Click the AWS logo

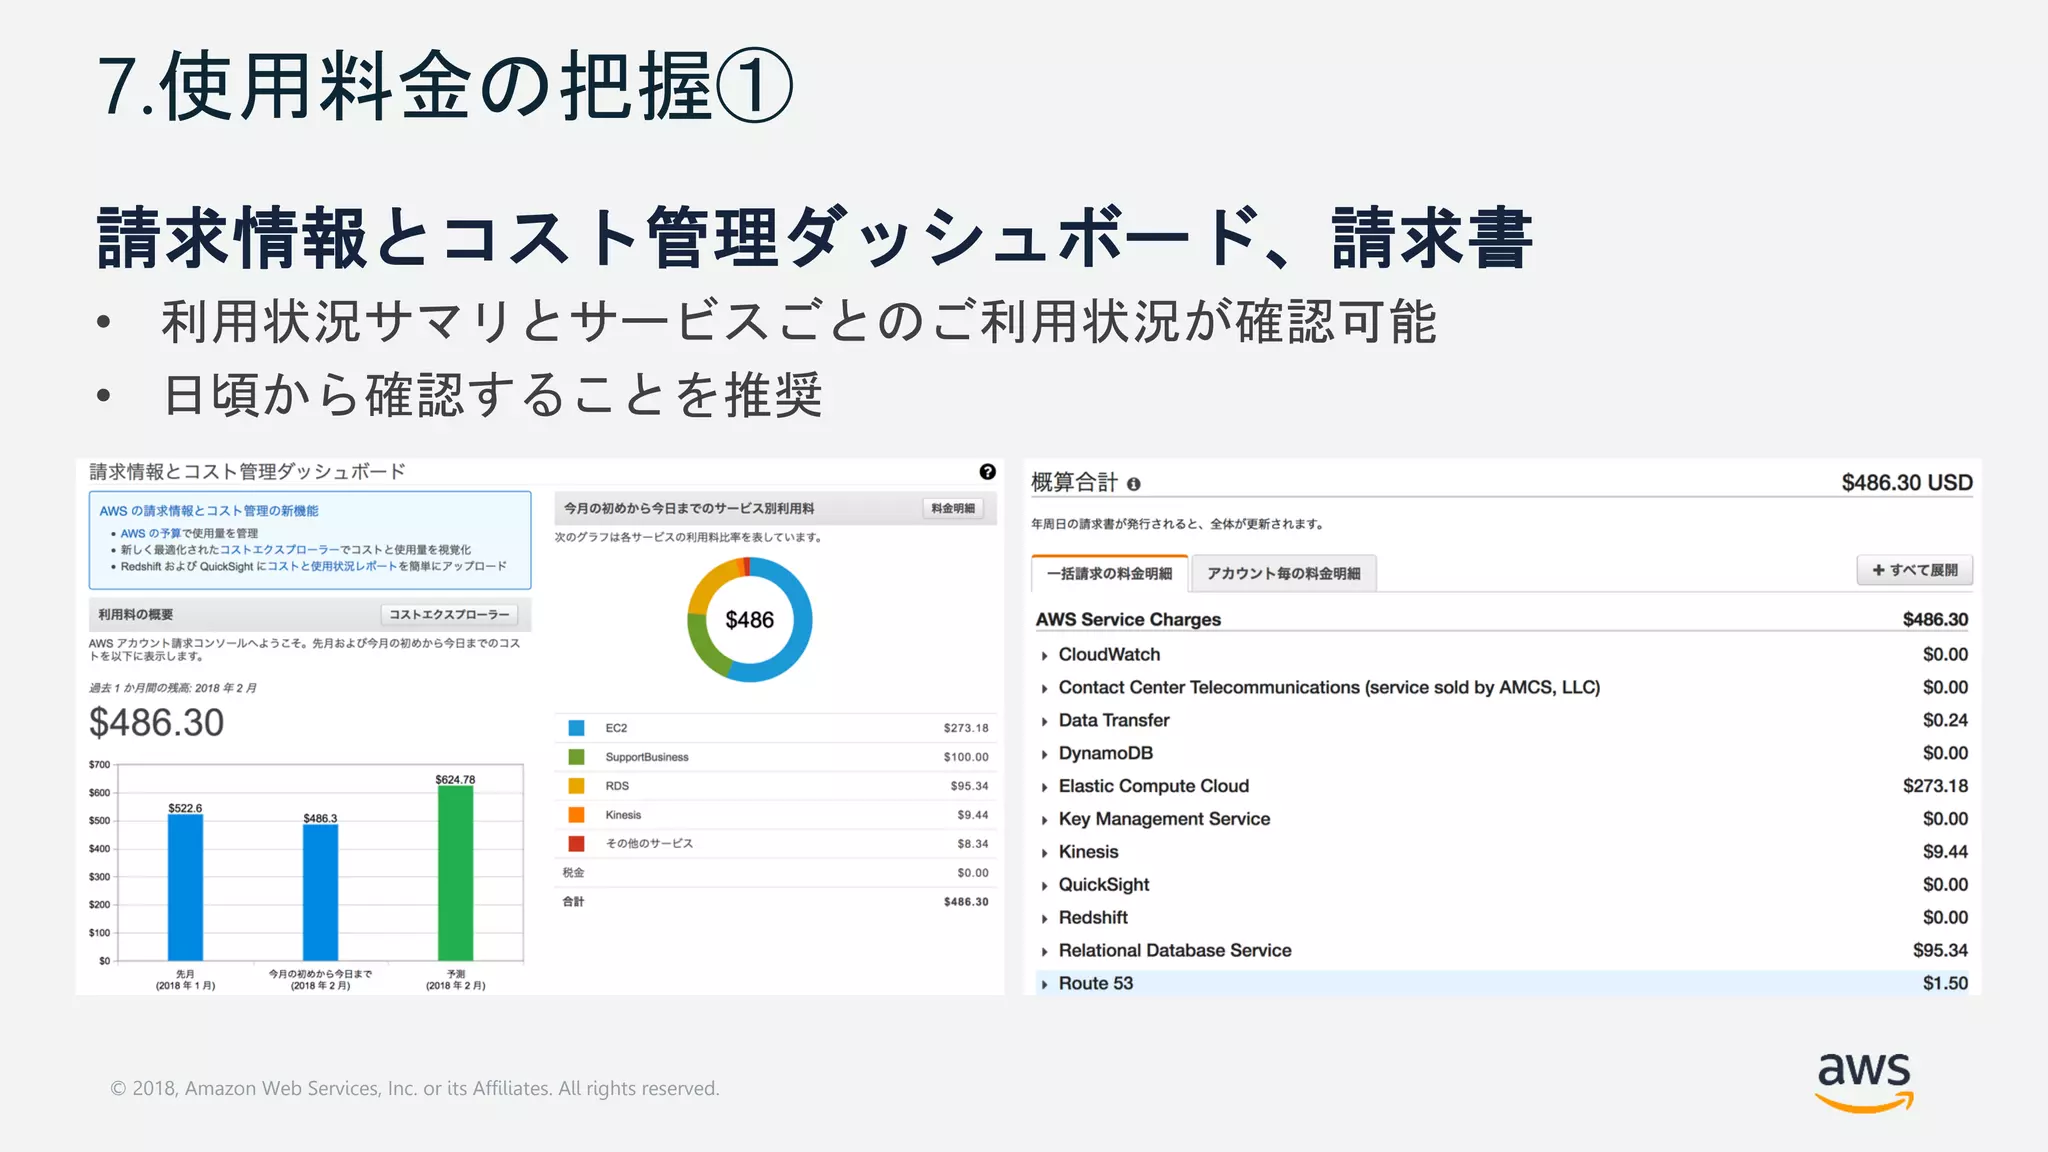pyautogui.click(x=1864, y=1082)
